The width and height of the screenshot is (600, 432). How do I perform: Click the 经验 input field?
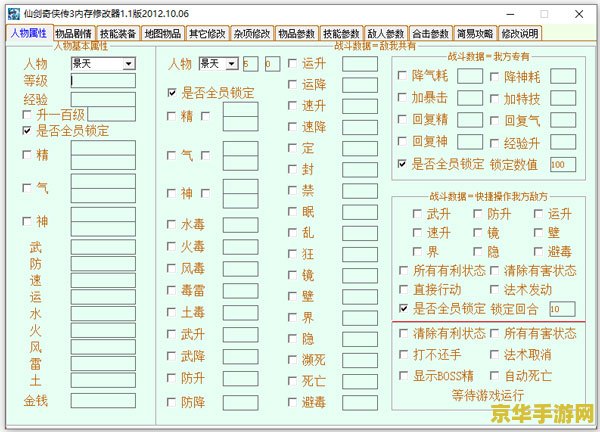coord(103,99)
